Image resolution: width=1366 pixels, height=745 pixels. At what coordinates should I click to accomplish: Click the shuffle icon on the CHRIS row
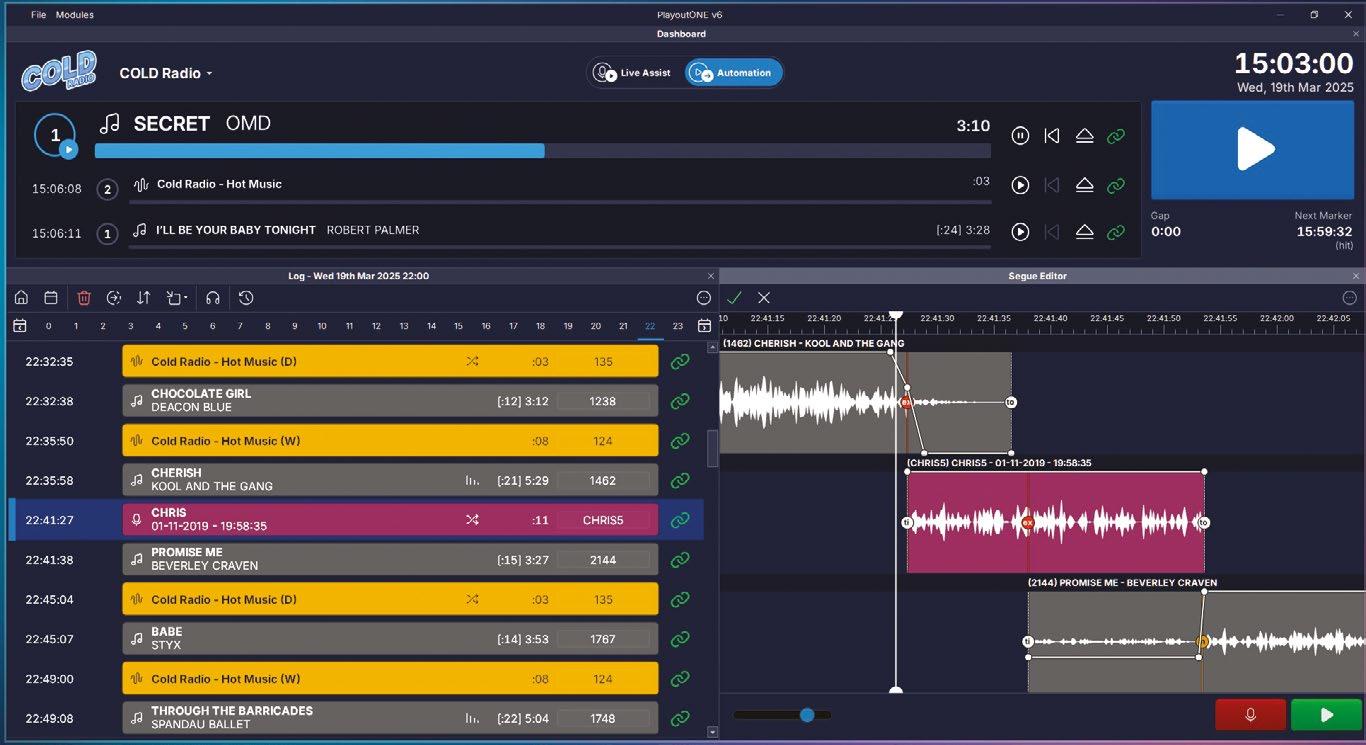point(472,520)
